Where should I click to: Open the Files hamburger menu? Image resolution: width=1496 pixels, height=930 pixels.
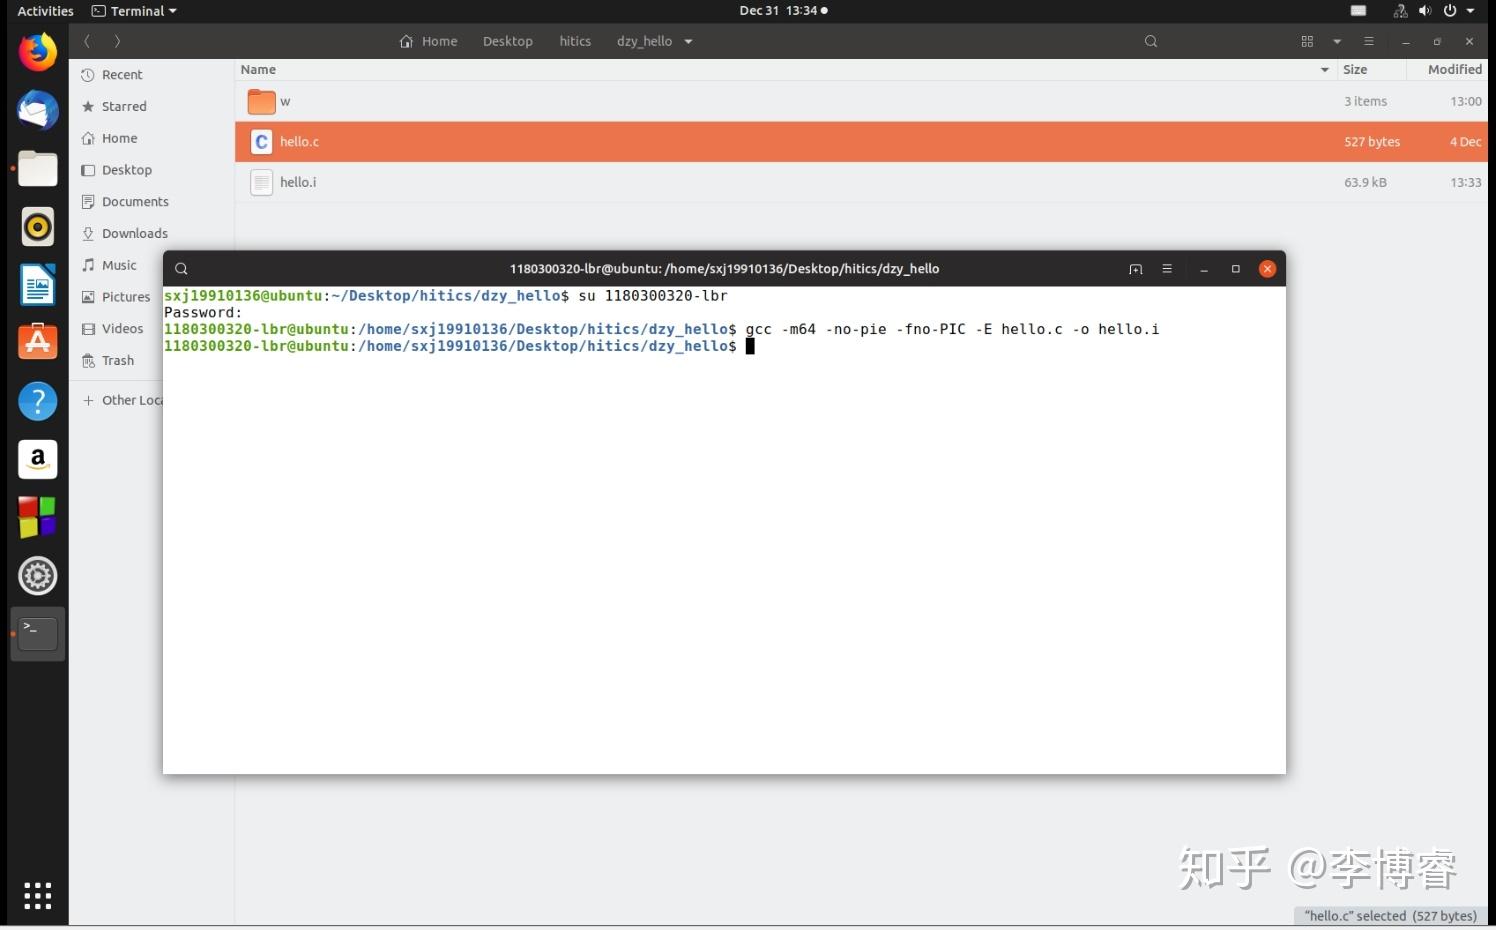(1369, 41)
